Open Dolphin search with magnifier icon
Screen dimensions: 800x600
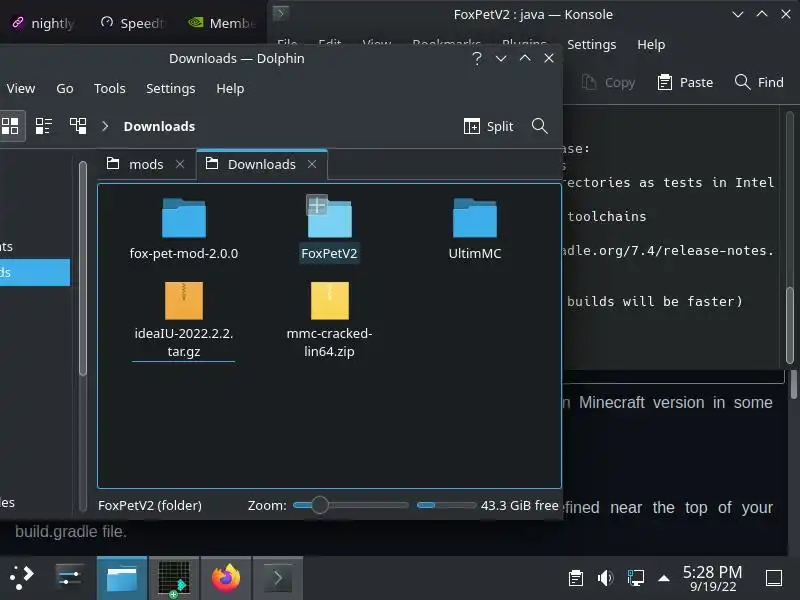(540, 126)
